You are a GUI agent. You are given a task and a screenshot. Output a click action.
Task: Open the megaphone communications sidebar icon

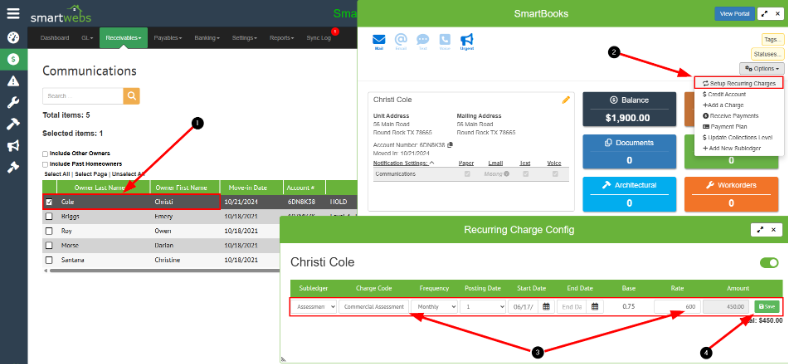point(13,146)
